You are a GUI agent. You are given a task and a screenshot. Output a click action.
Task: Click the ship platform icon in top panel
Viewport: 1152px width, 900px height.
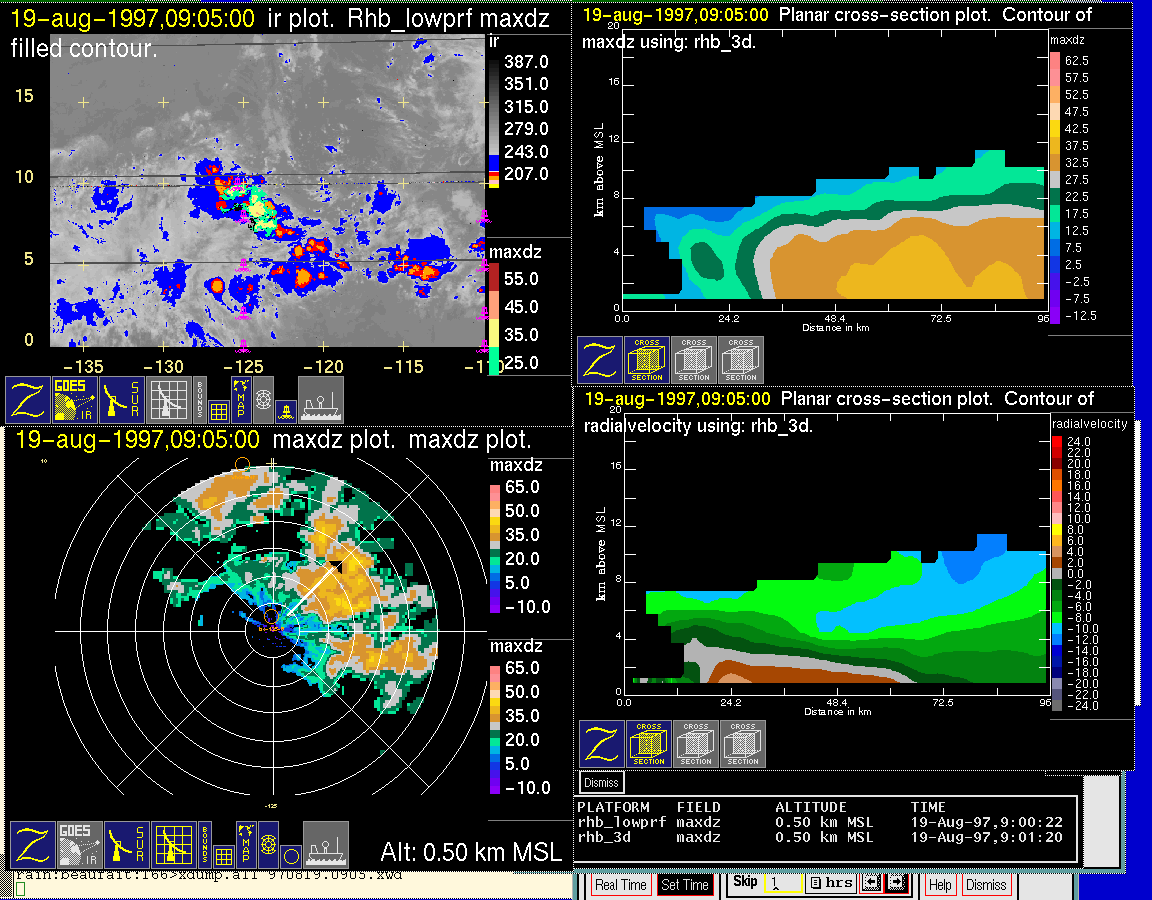(x=321, y=399)
